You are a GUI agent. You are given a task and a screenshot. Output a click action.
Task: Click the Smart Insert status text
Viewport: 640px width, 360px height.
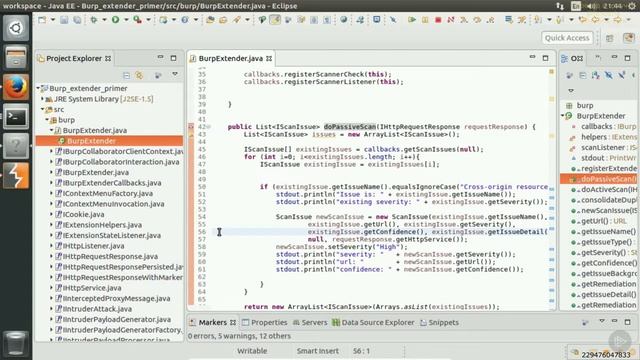point(318,351)
